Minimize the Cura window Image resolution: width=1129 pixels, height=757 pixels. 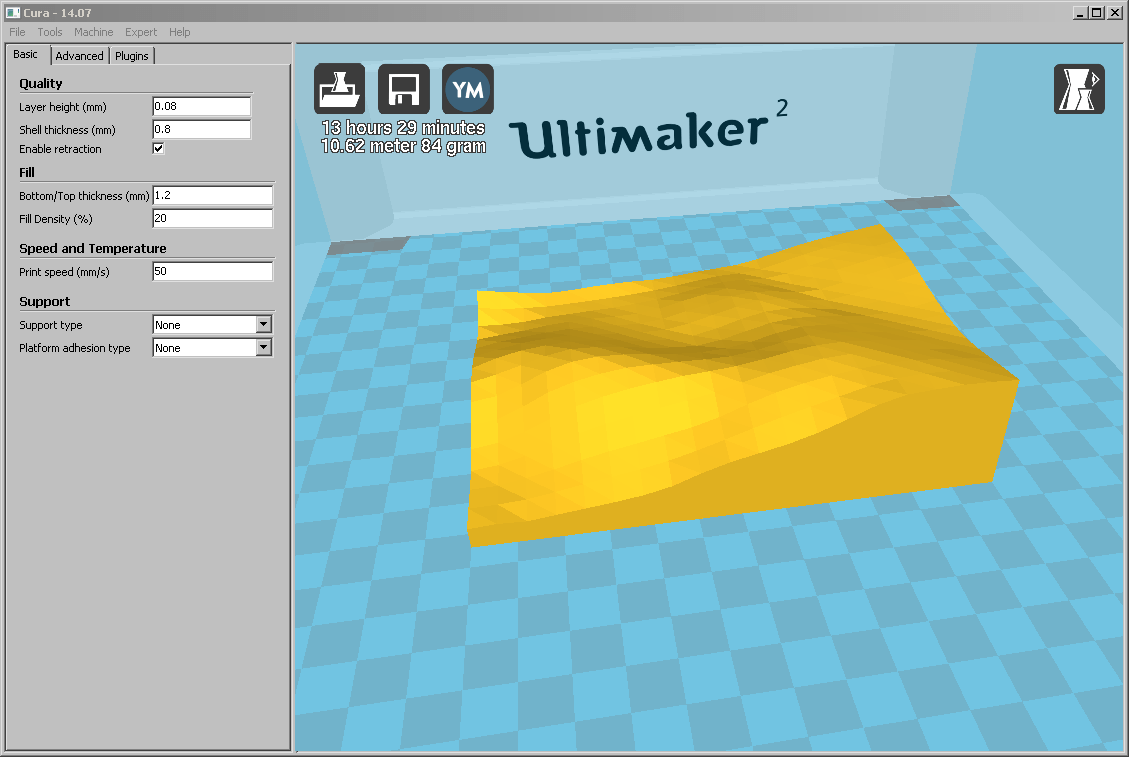(x=1079, y=12)
